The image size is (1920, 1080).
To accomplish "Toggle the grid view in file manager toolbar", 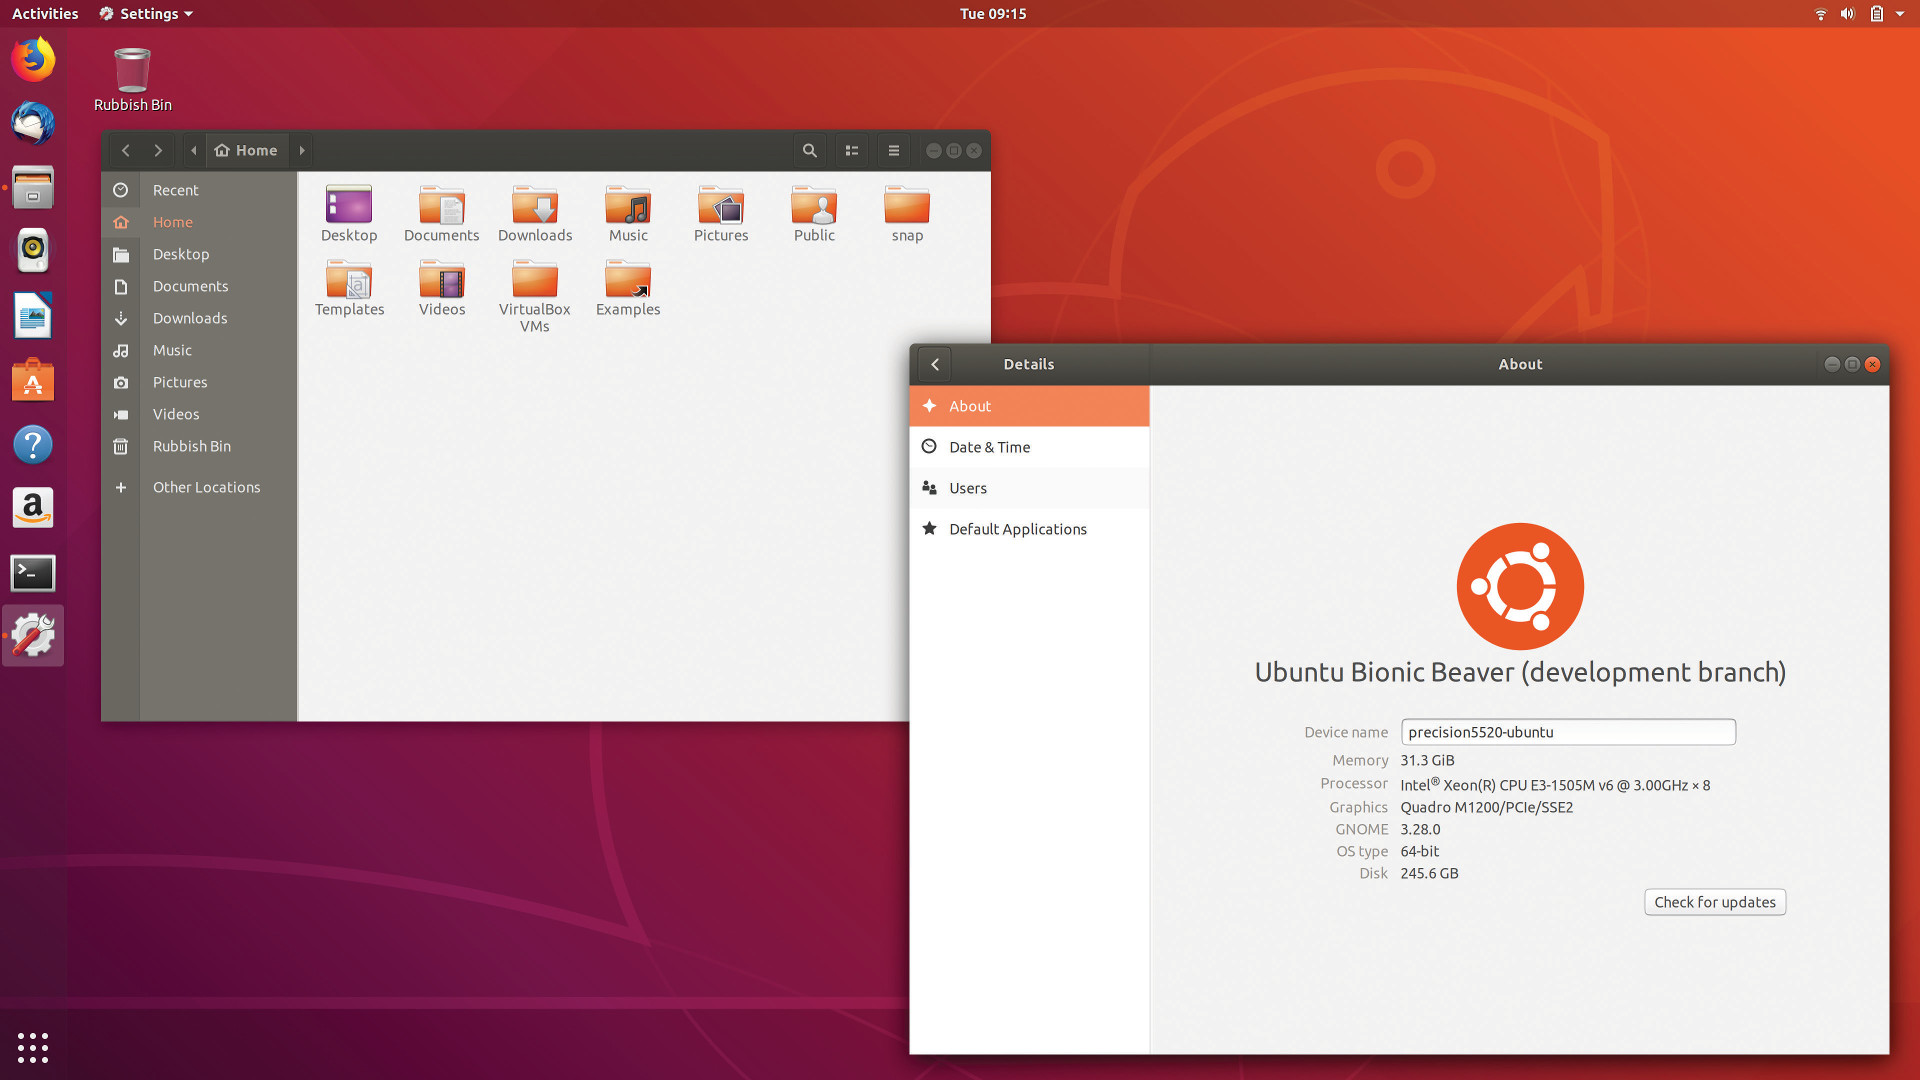I will point(853,149).
